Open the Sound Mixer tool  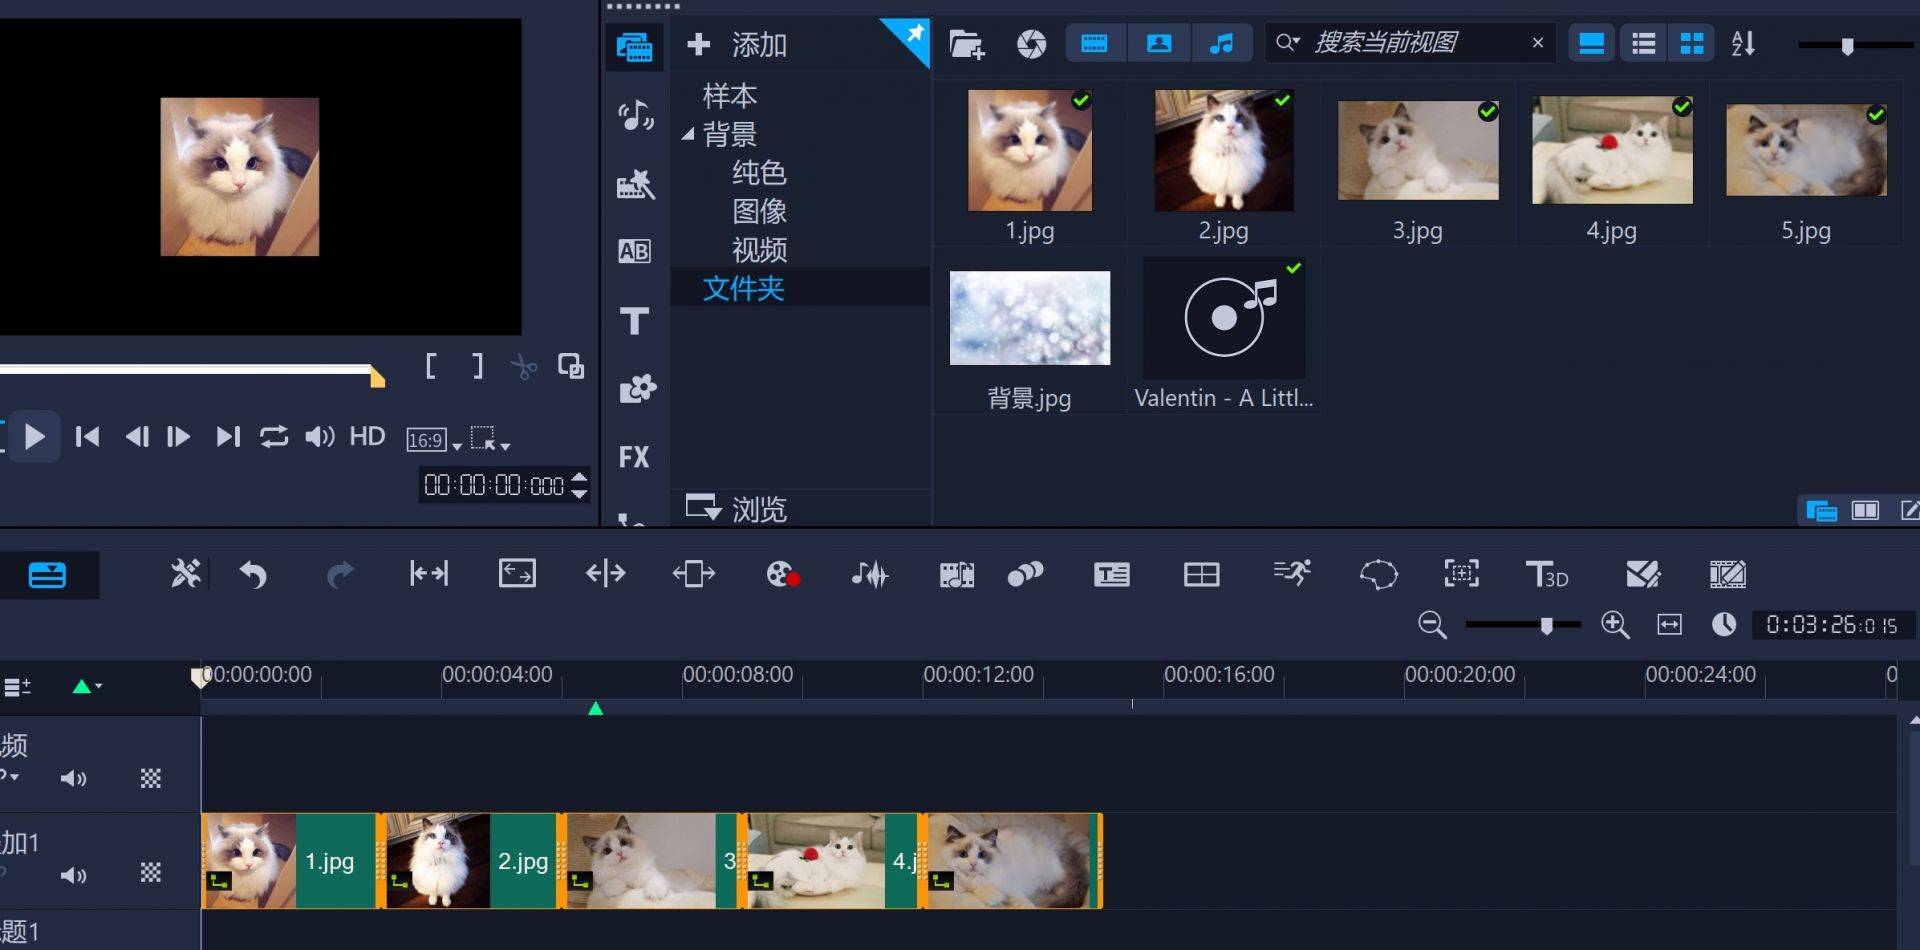coord(870,574)
